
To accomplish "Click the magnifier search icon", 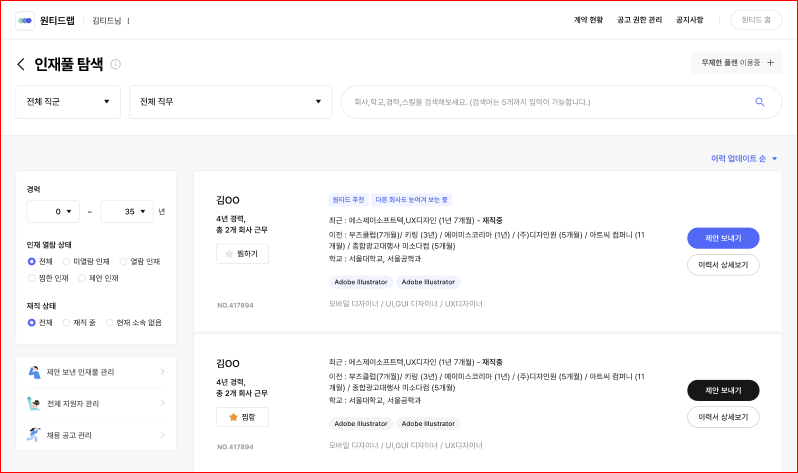I will point(759,101).
